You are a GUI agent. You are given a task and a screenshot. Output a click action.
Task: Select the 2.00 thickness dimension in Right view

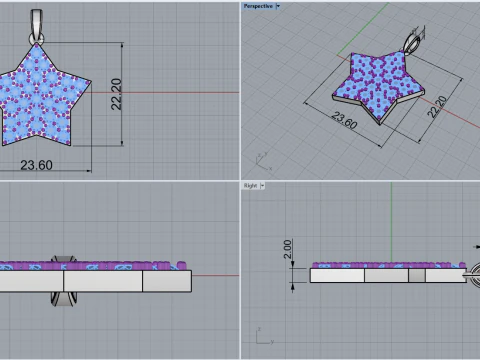coord(288,249)
